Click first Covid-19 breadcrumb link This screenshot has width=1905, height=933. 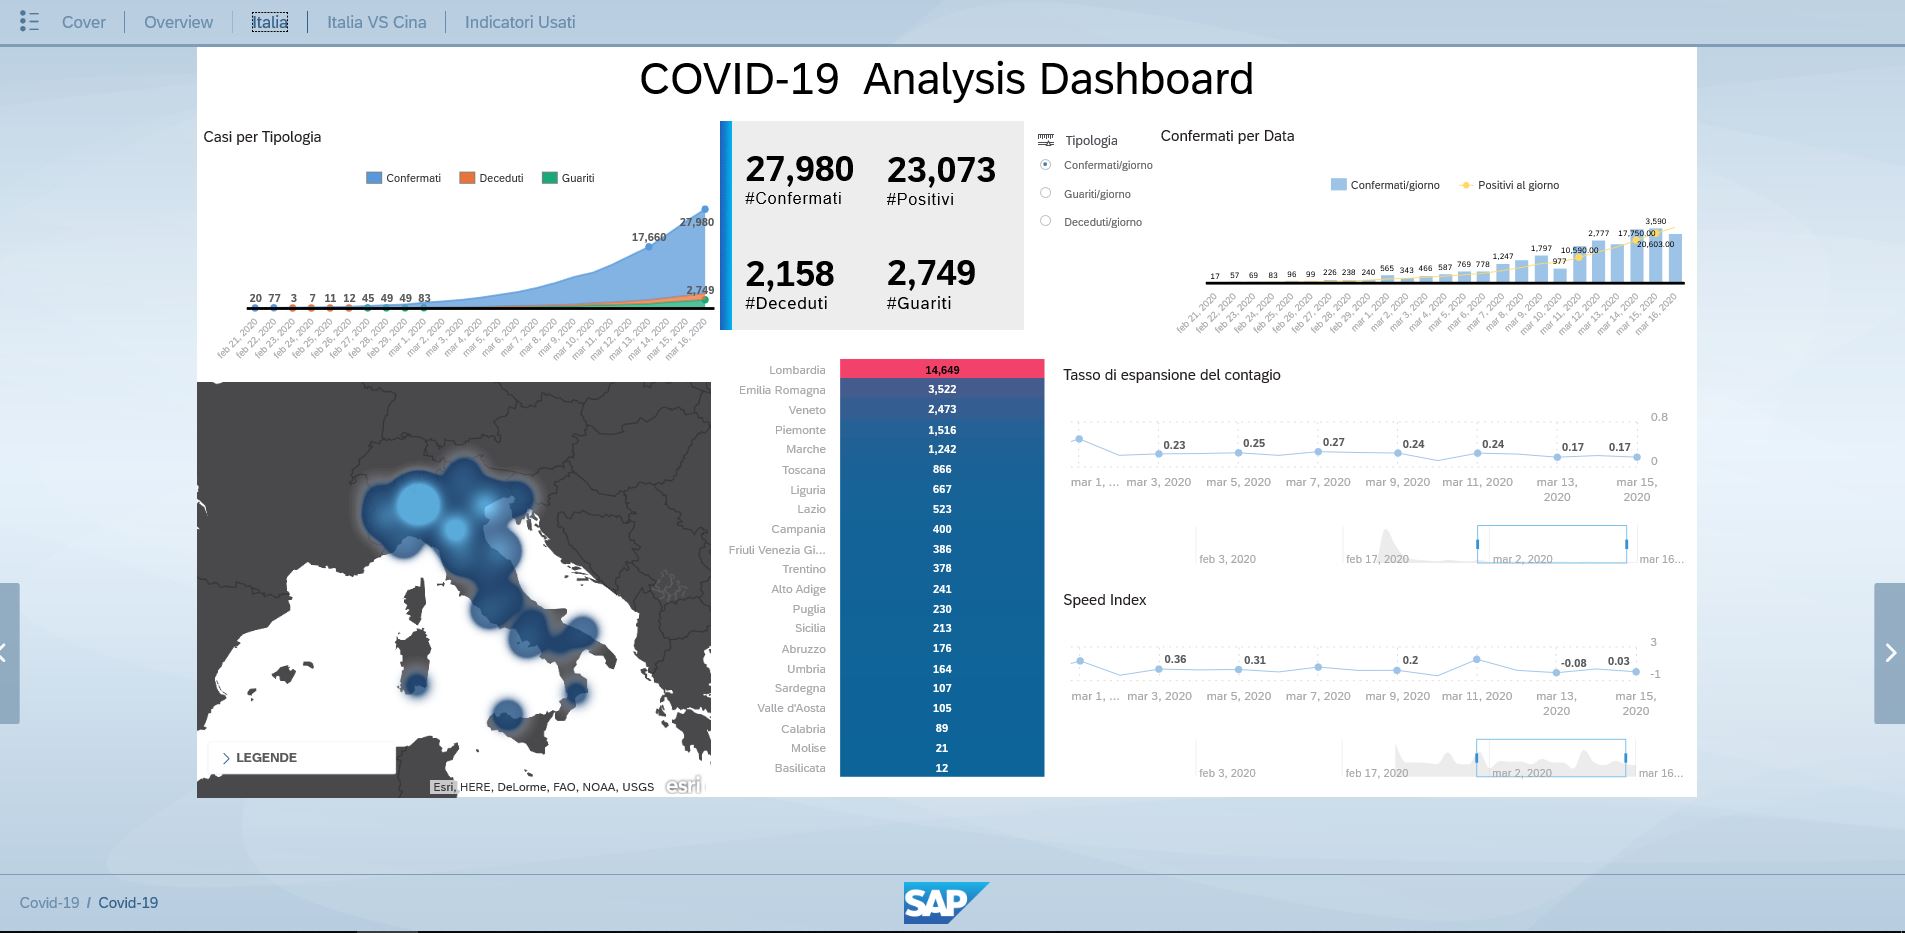tap(49, 902)
